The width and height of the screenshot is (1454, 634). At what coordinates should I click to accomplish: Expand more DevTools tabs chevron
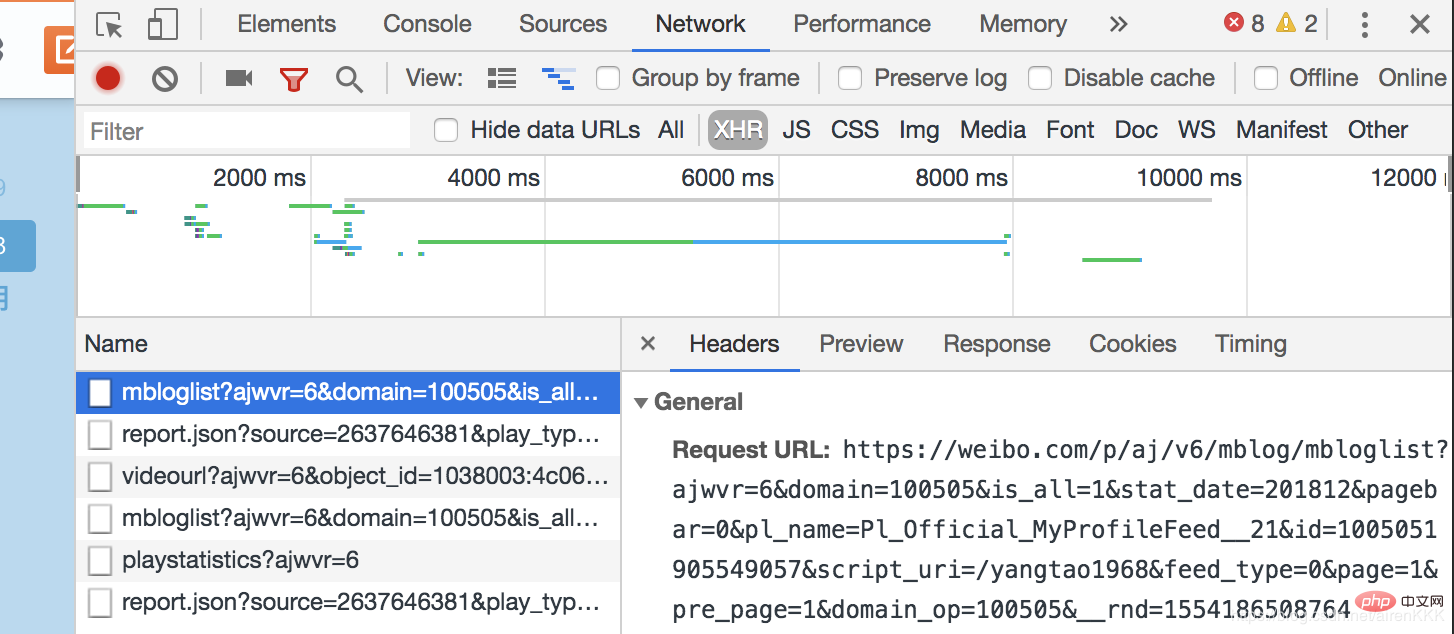tap(1118, 25)
